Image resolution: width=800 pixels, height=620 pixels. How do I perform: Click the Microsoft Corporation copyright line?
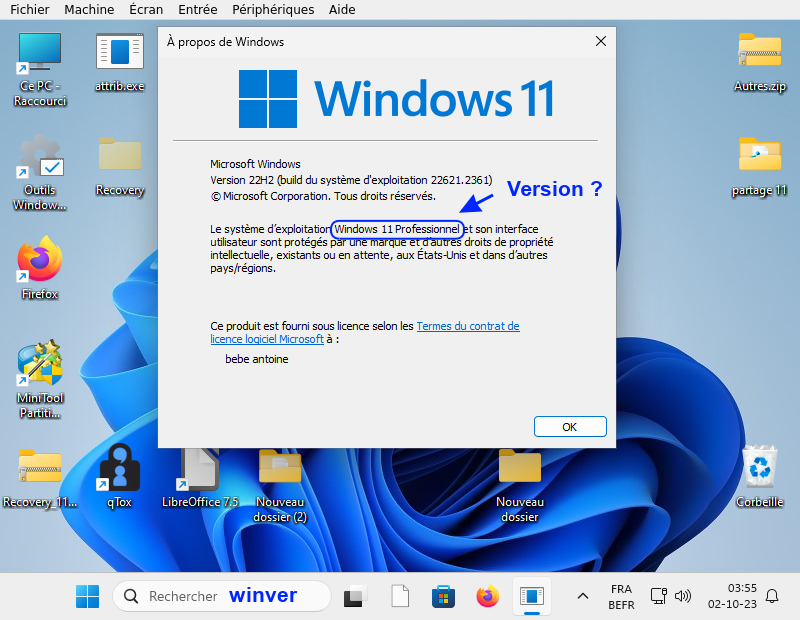[323, 196]
